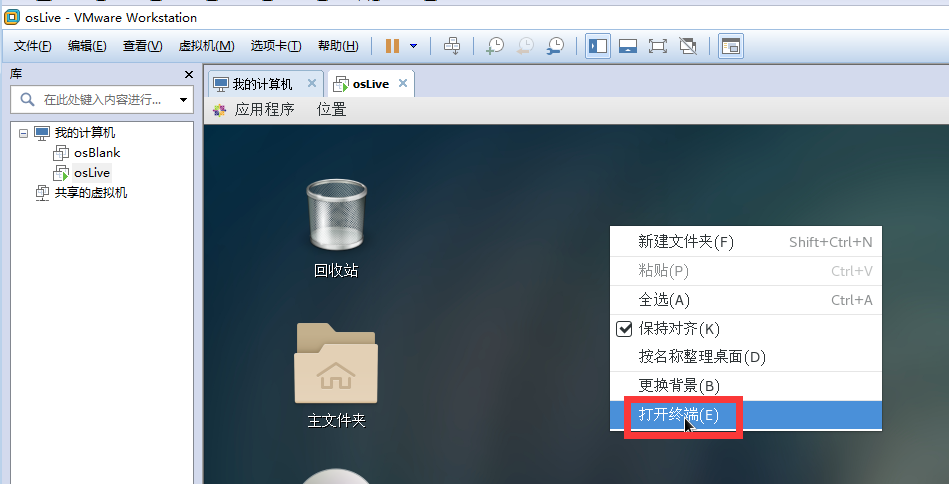The image size is (949, 484).
Task: Open the library search dropdown arrow
Action: 183,100
